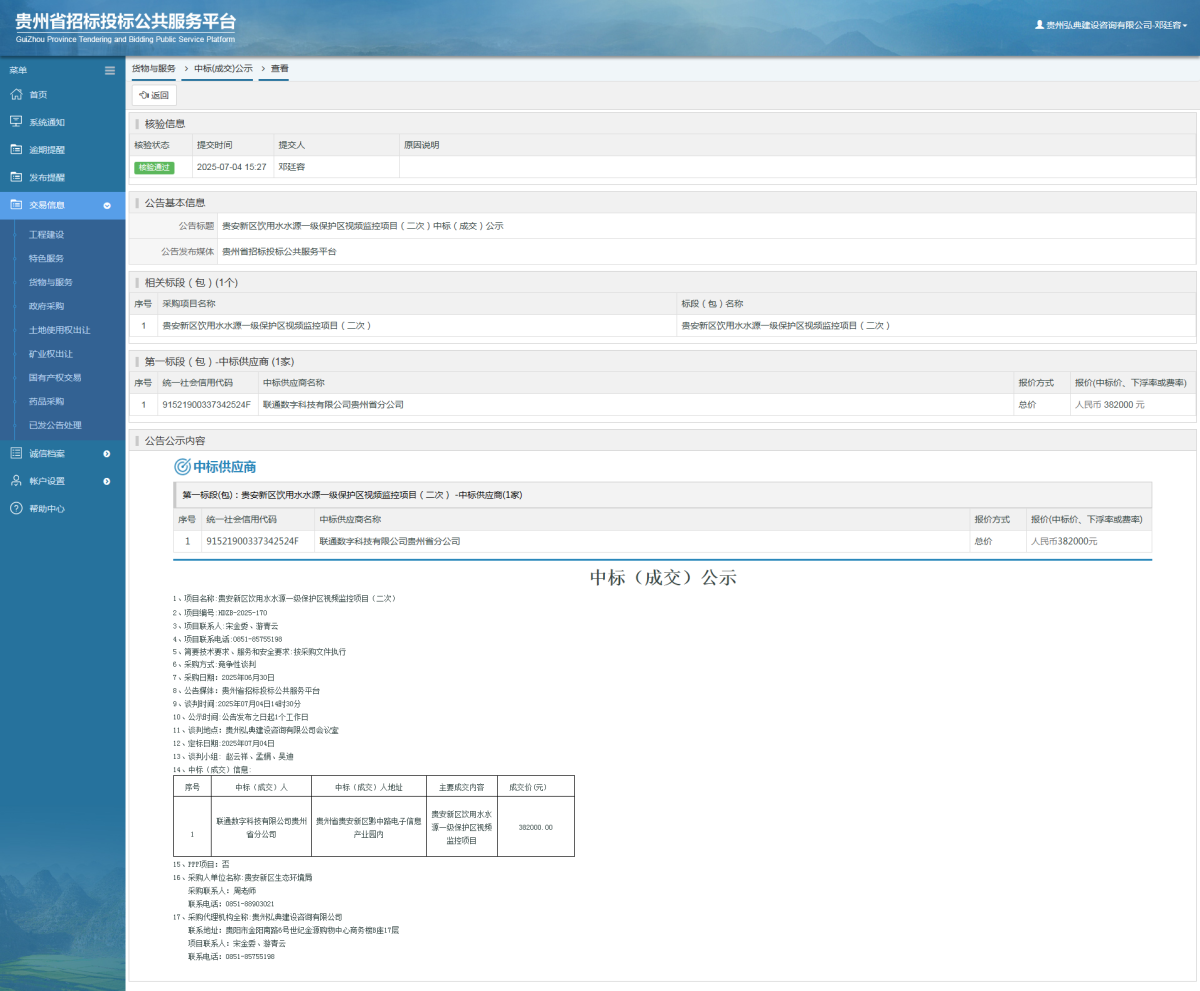Click the hamburger menu collapse icon
The width and height of the screenshot is (1200, 991).
click(110, 70)
